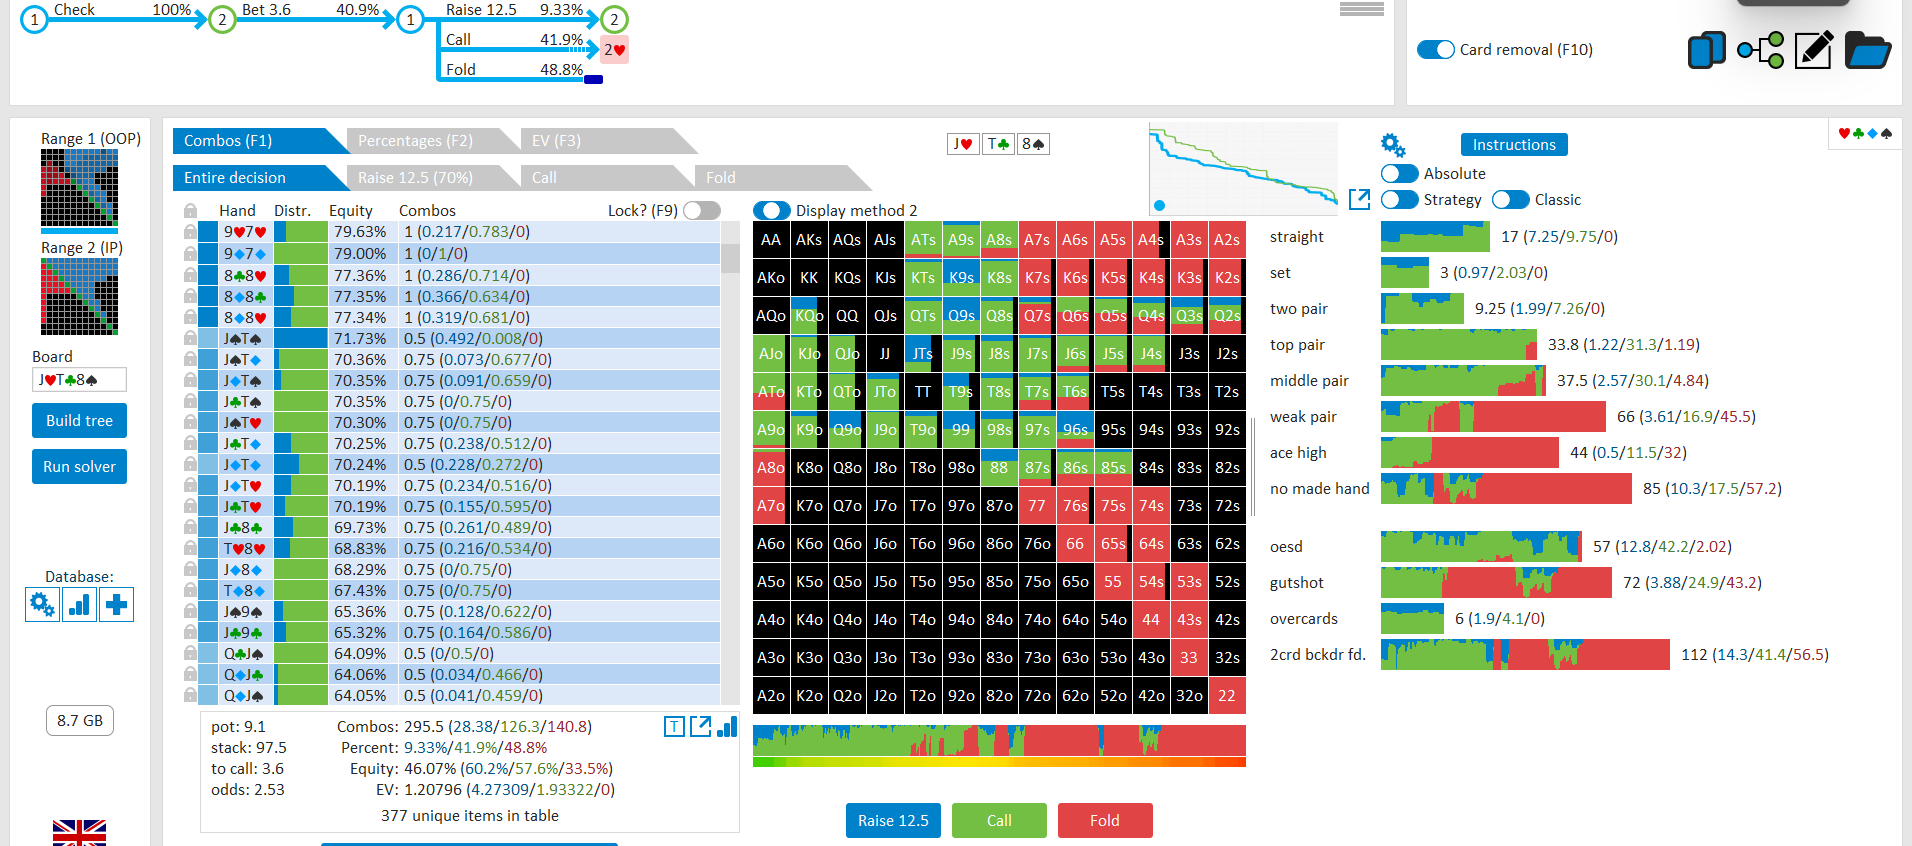
Task: Switch to Combos (F1) tab
Action: [x=260, y=141]
